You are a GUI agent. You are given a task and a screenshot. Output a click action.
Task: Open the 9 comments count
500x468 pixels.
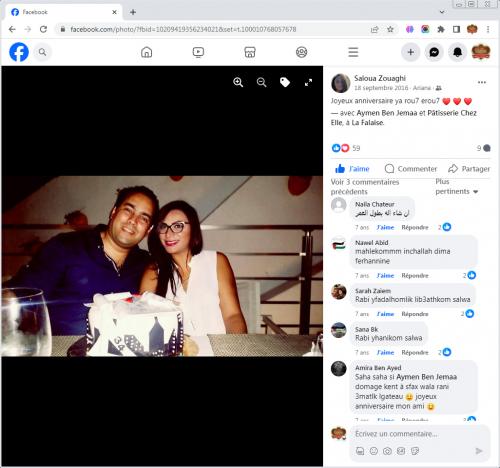coord(483,148)
